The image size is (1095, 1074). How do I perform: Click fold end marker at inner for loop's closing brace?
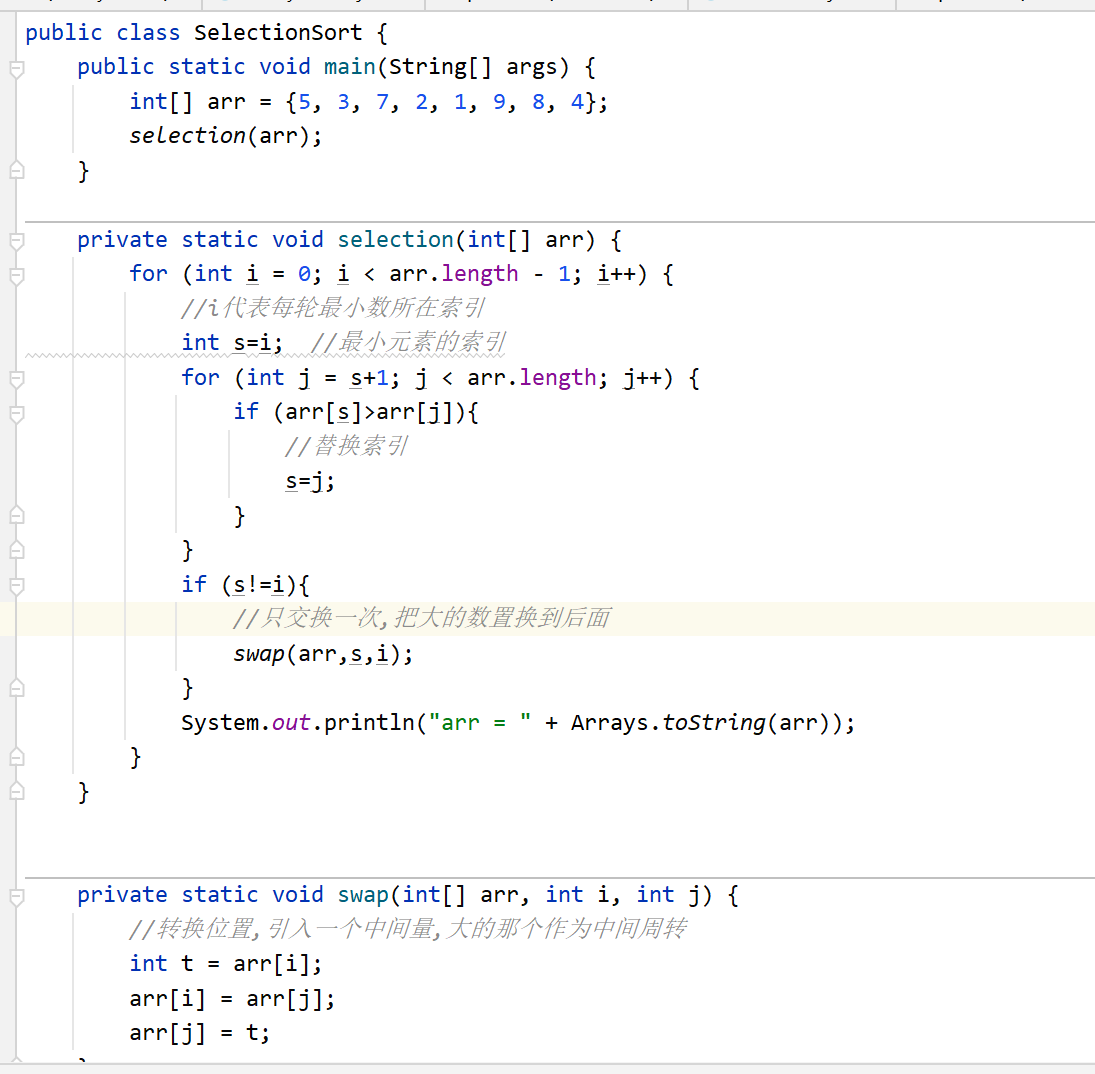(17, 550)
